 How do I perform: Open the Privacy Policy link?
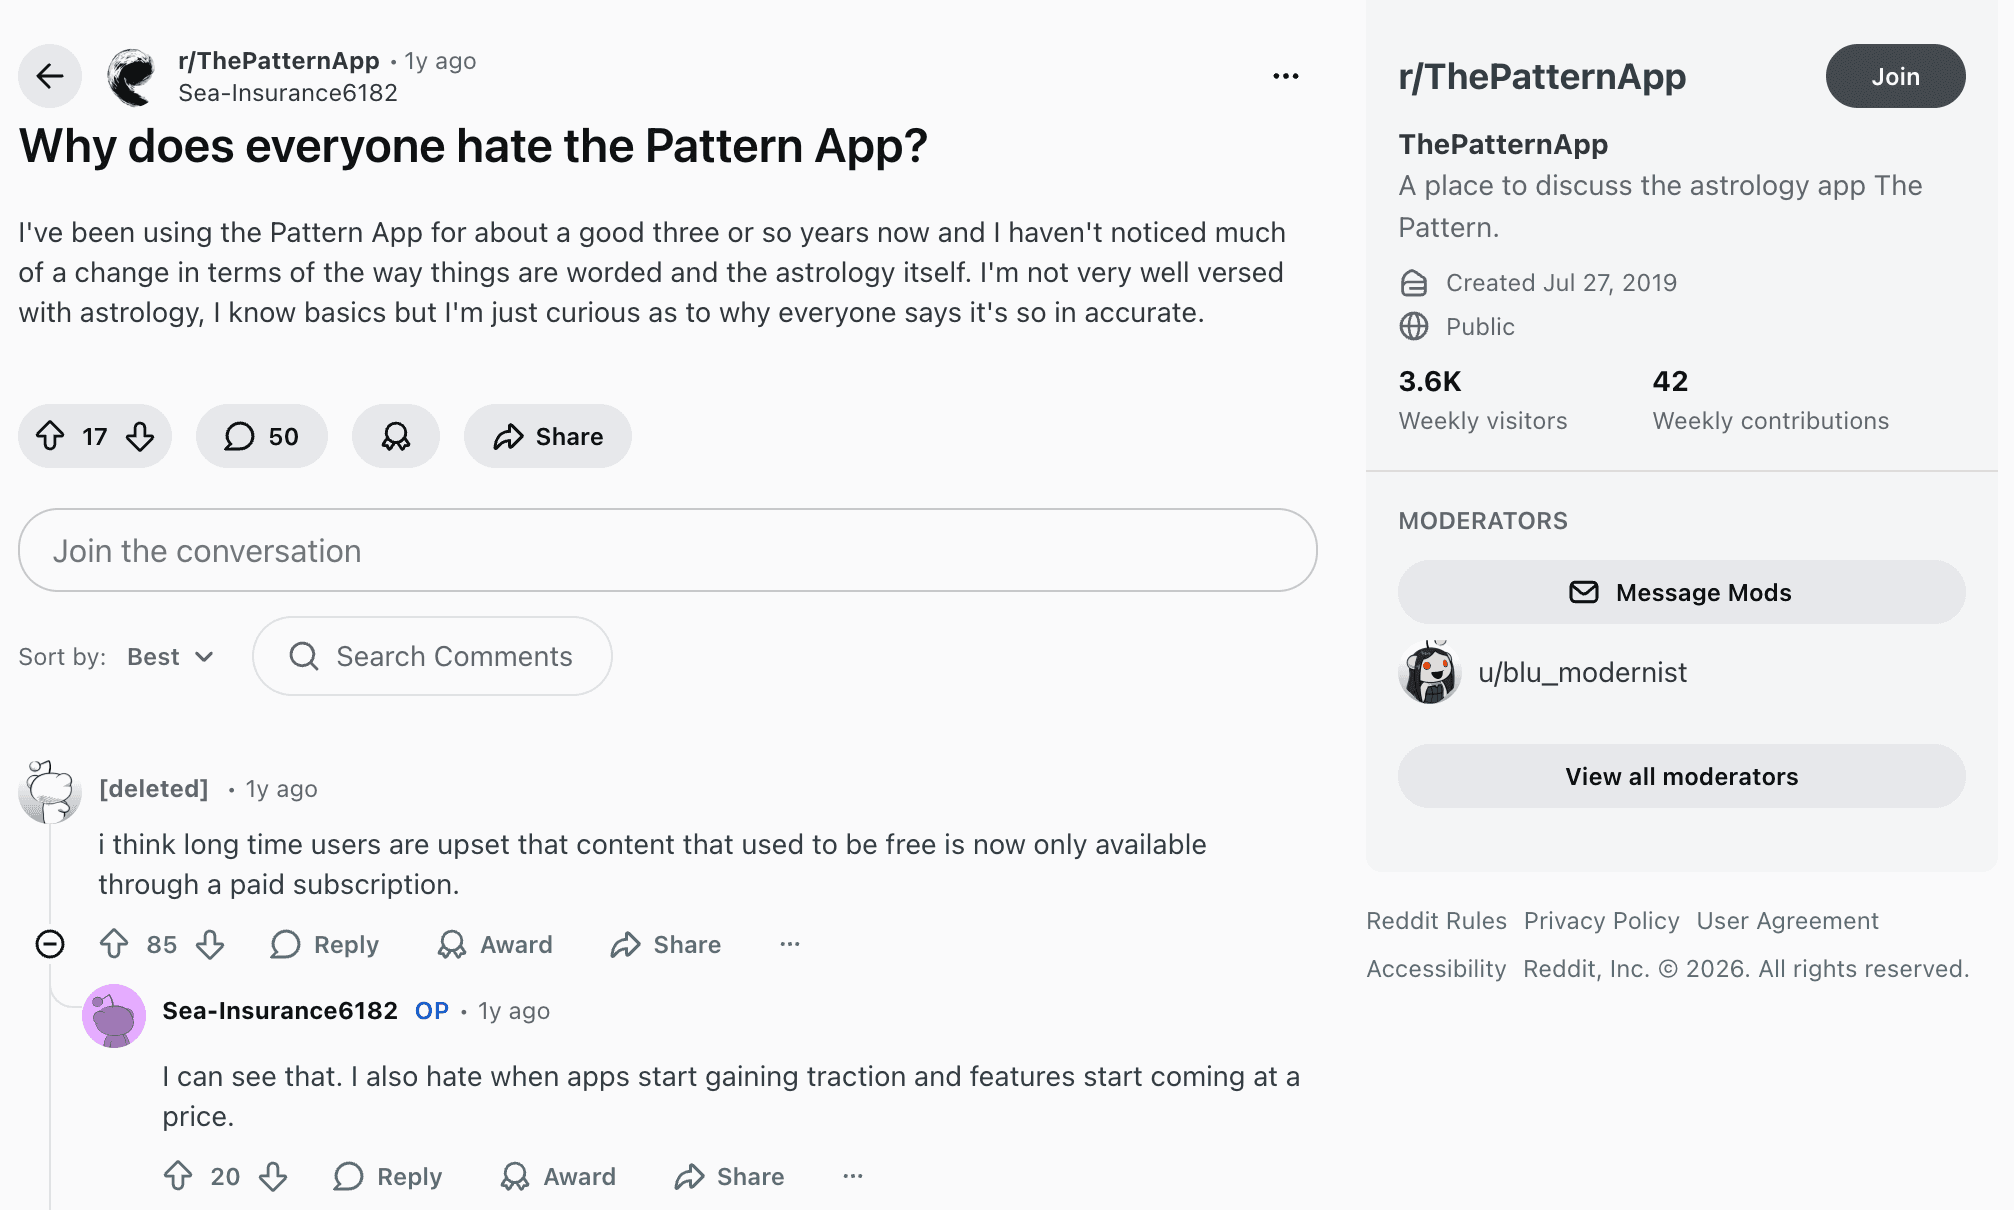1601,921
